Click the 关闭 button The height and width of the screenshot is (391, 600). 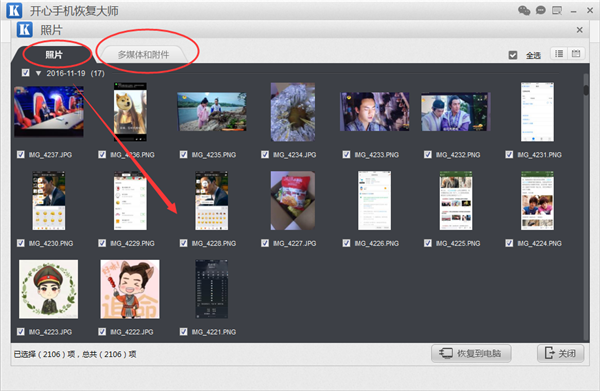pyautogui.click(x=560, y=353)
